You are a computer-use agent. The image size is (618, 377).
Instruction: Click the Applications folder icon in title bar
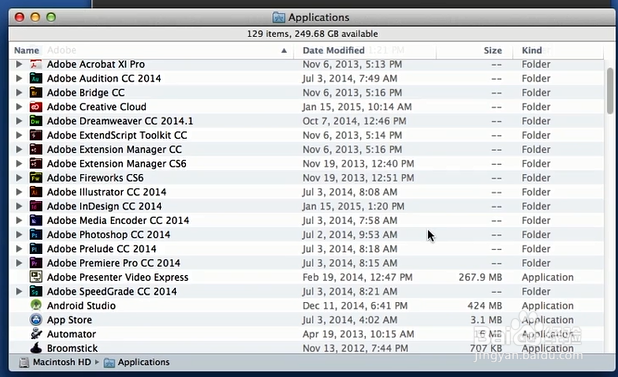pos(279,17)
